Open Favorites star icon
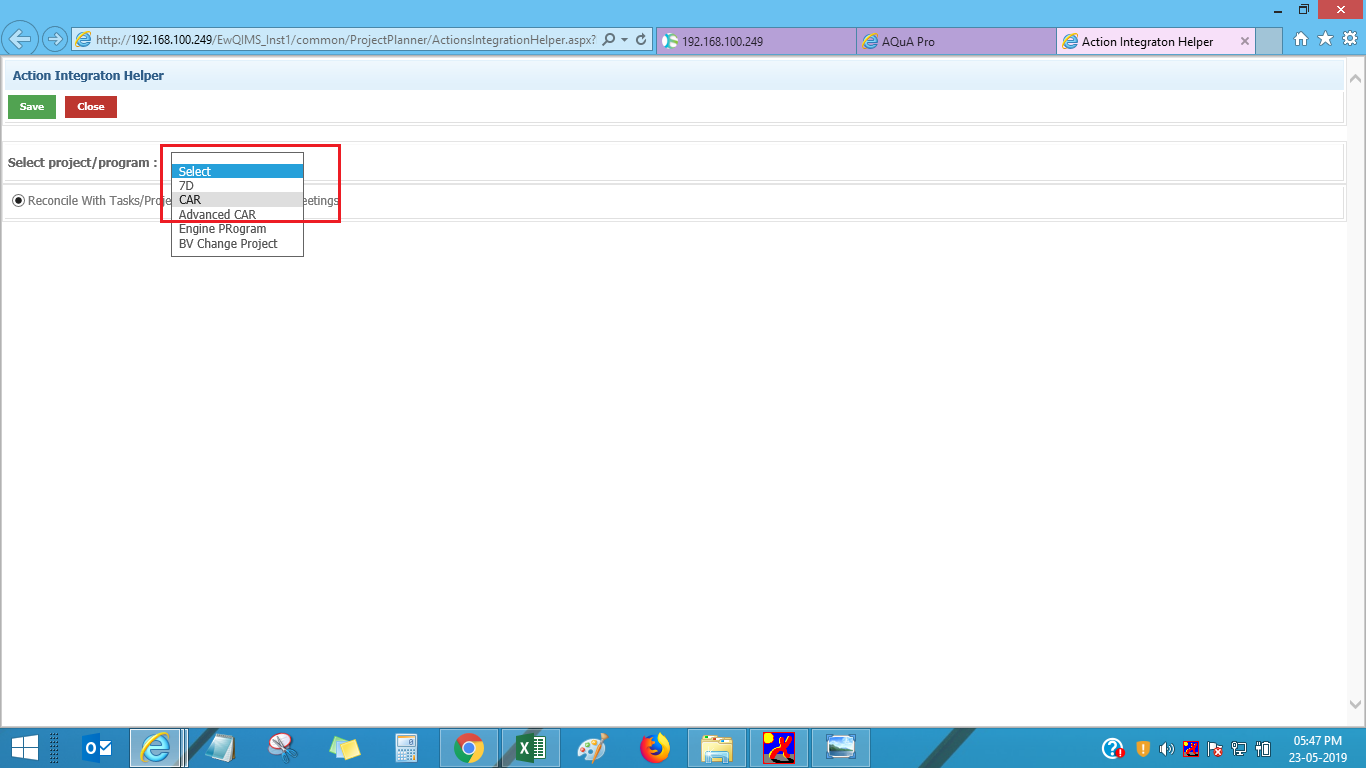 [1325, 39]
